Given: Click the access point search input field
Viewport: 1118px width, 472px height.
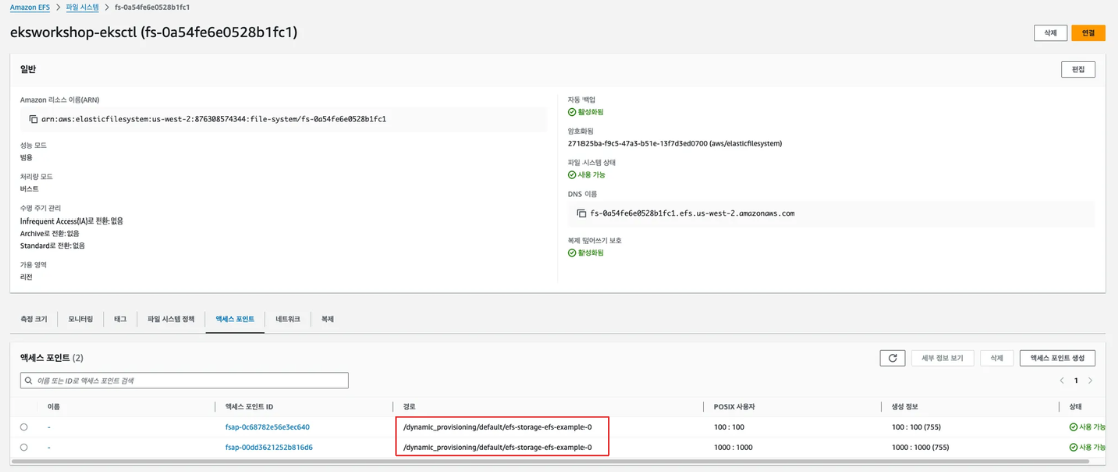Looking at the screenshot, I should coord(185,381).
